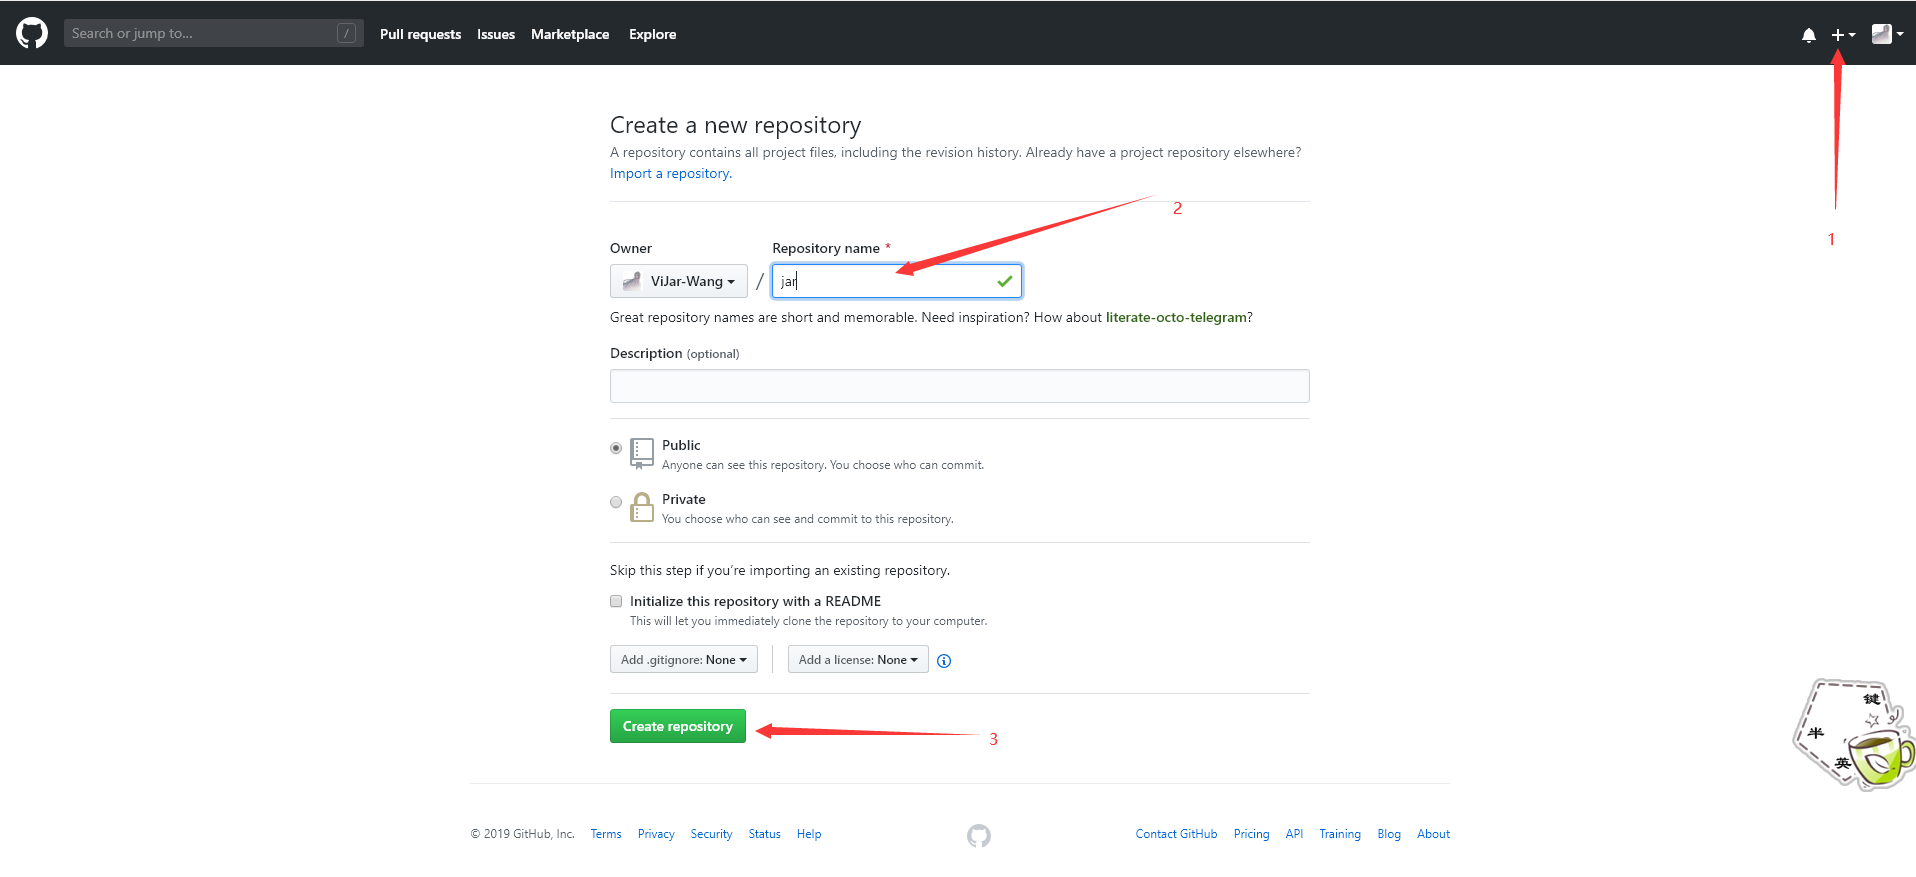Screen dimensions: 1916x877
Task: Open Marketplace from top navigation
Action: tap(570, 34)
